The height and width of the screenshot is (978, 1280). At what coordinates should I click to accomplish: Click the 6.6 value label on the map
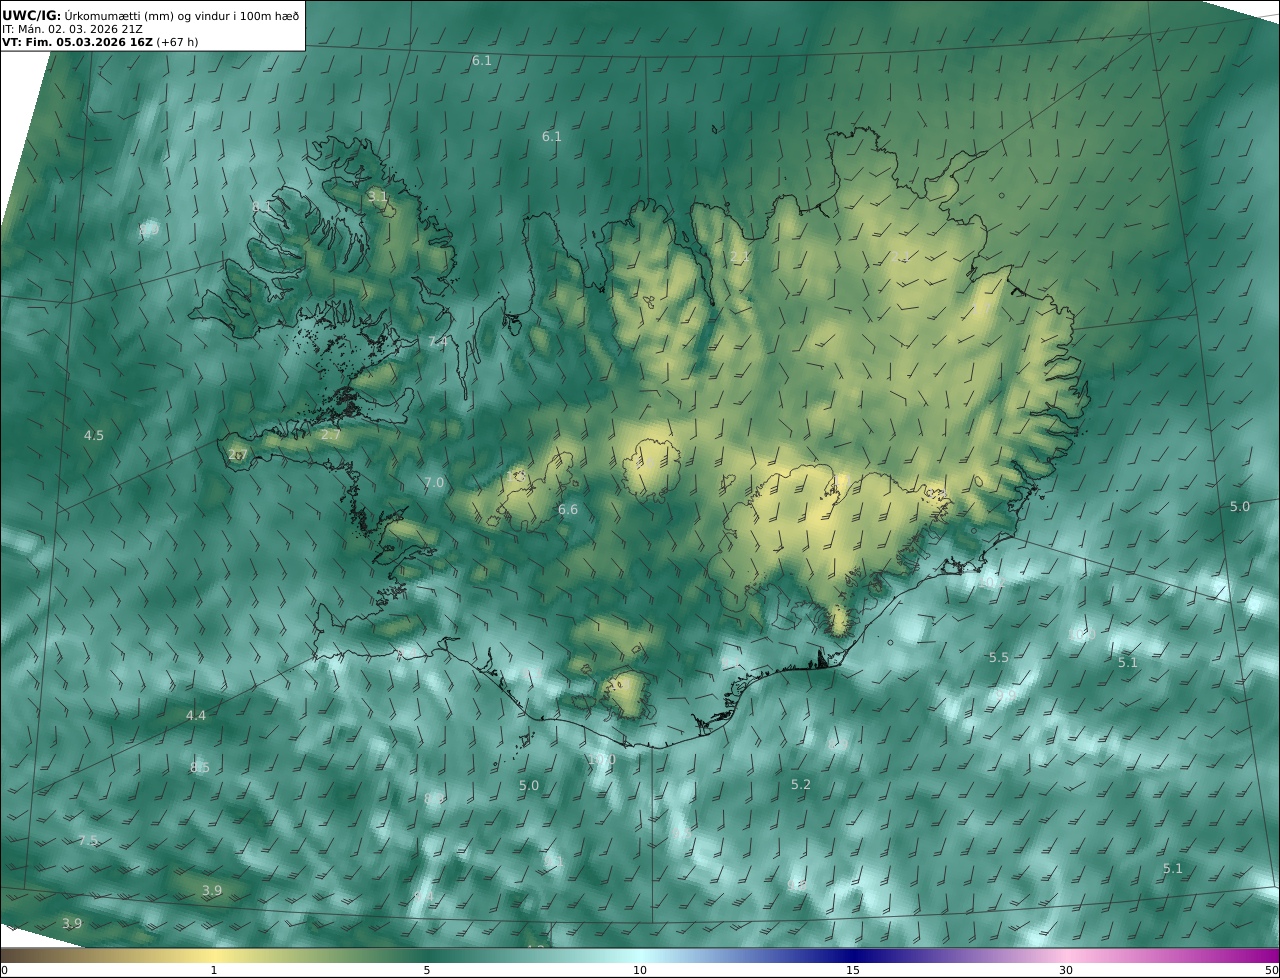[568, 509]
